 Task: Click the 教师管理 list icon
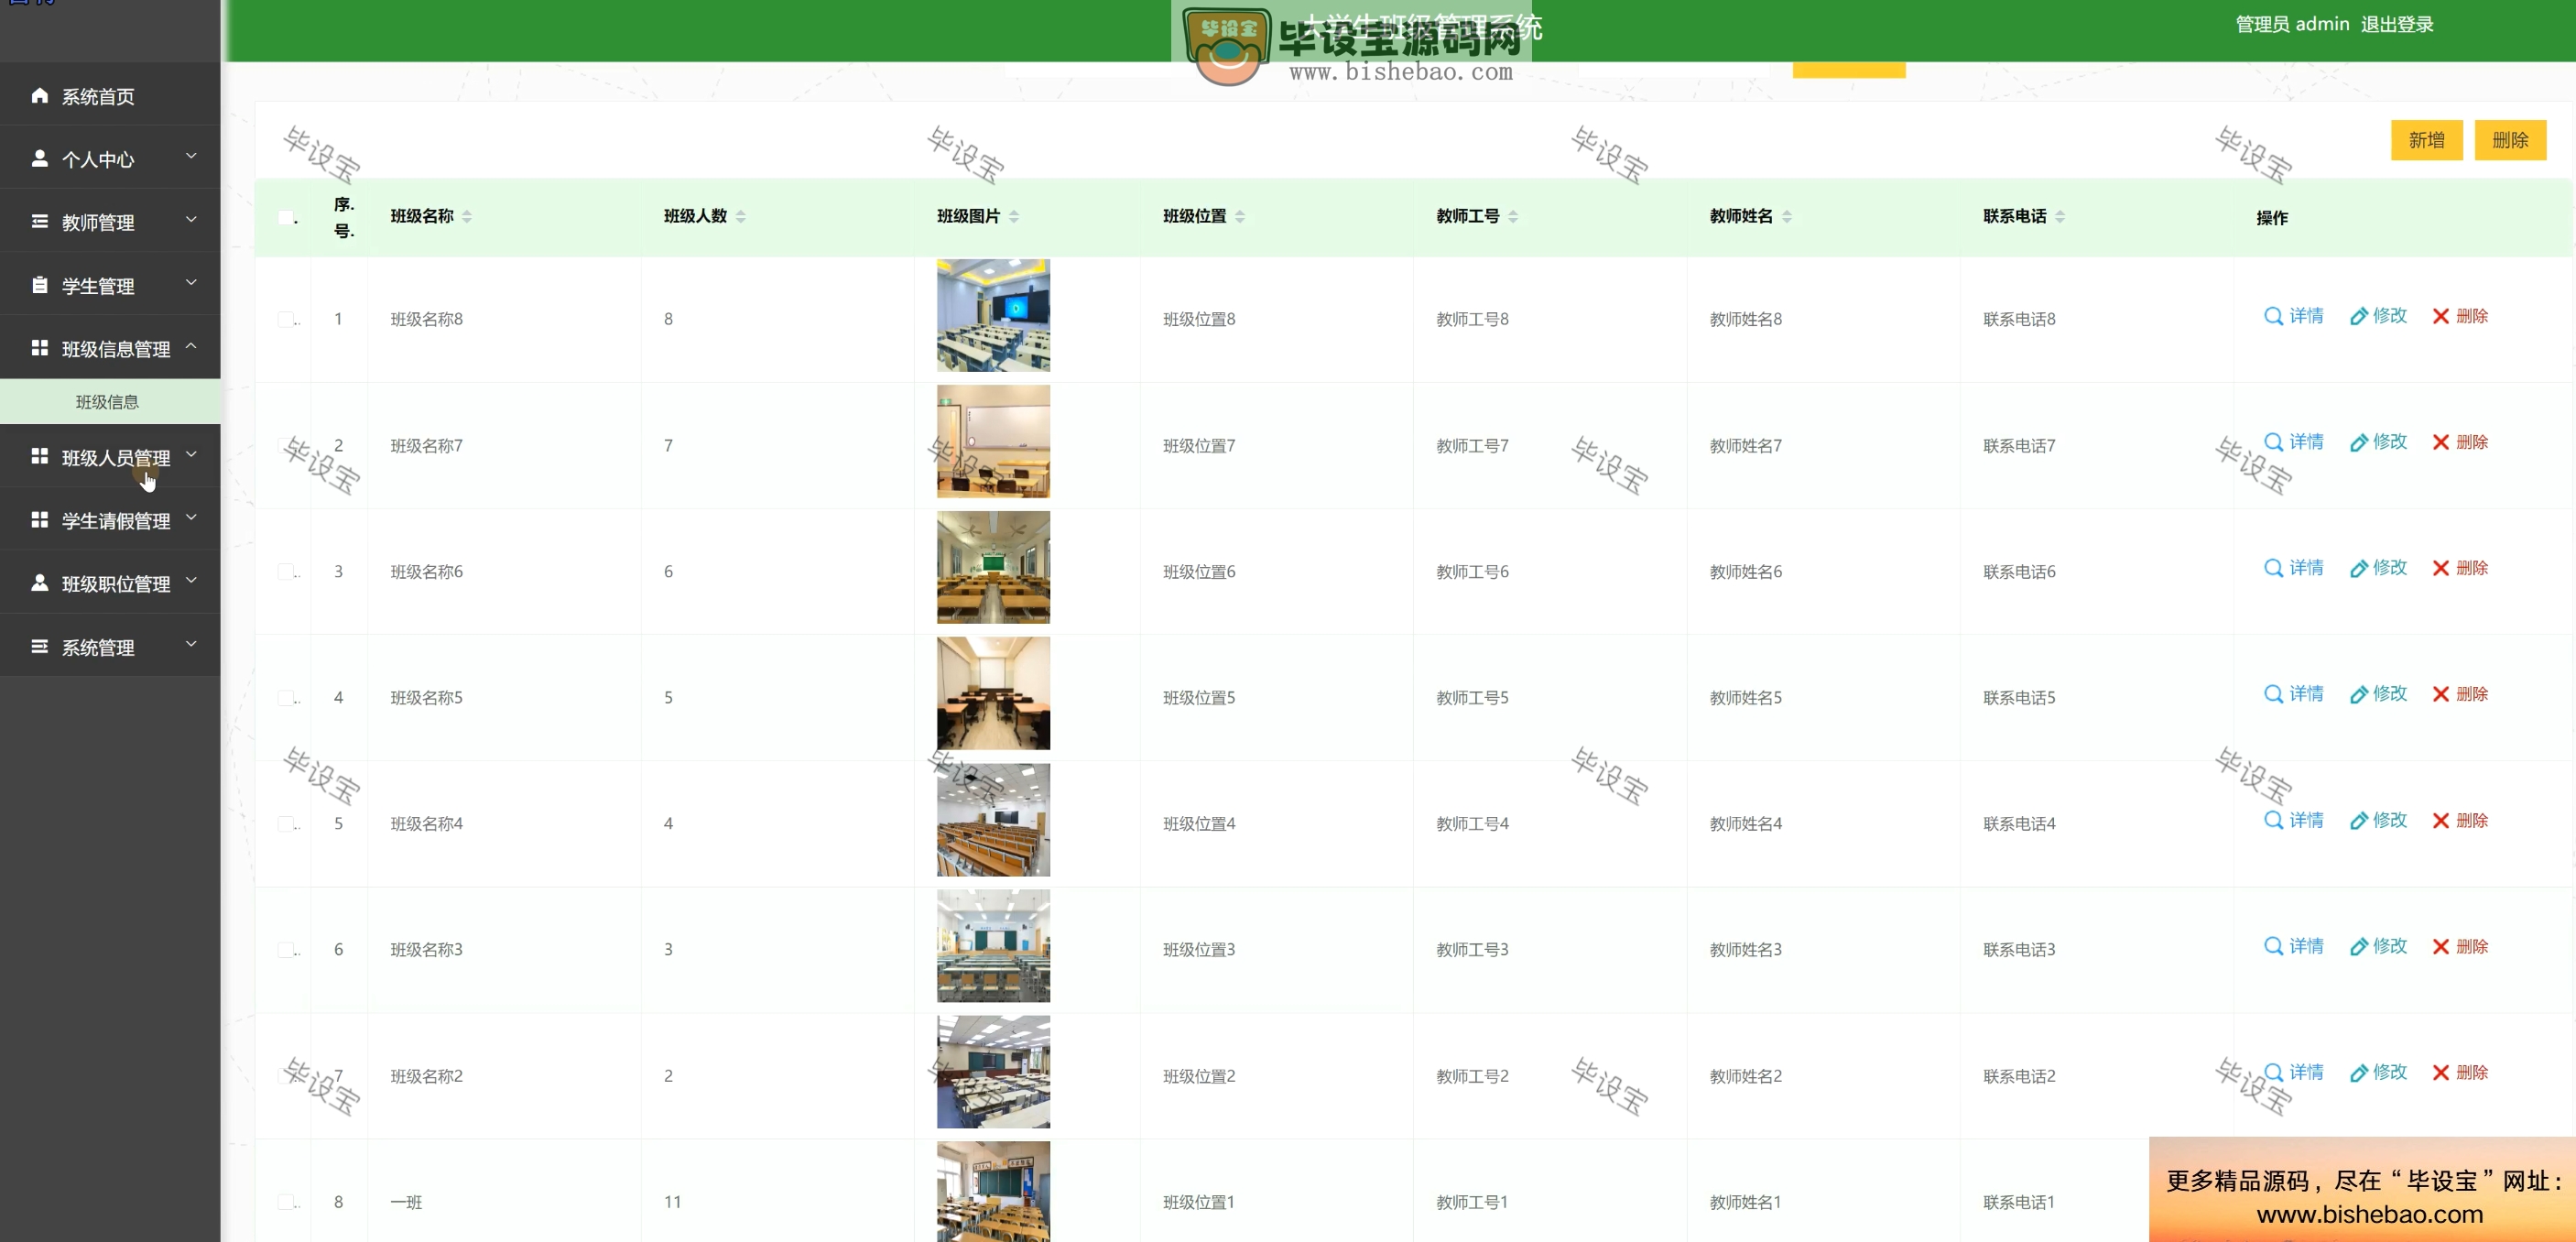pos(40,222)
